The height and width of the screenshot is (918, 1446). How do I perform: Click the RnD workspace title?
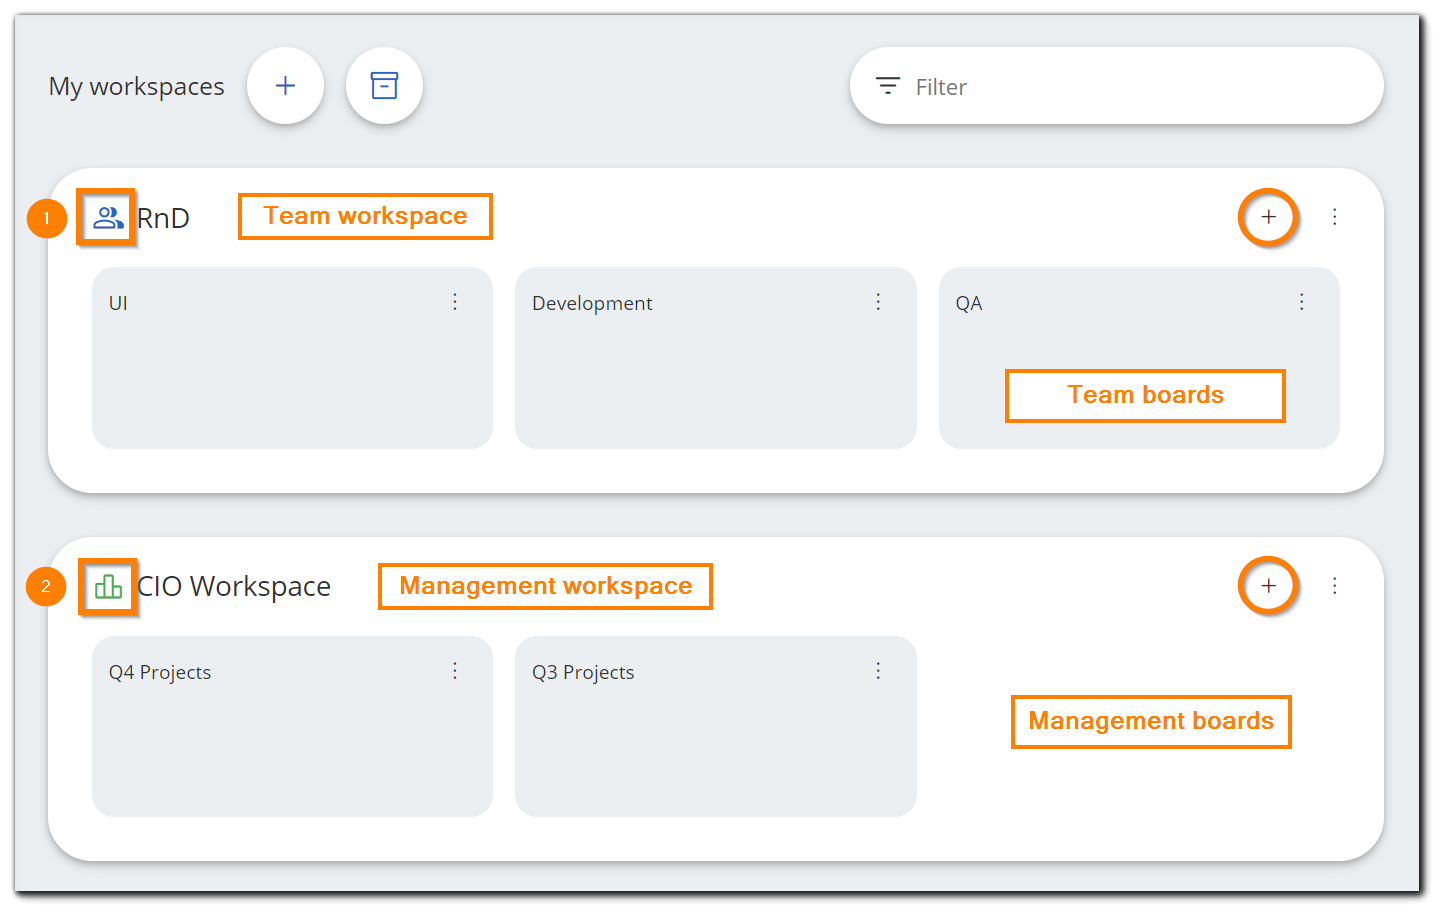[x=163, y=218]
